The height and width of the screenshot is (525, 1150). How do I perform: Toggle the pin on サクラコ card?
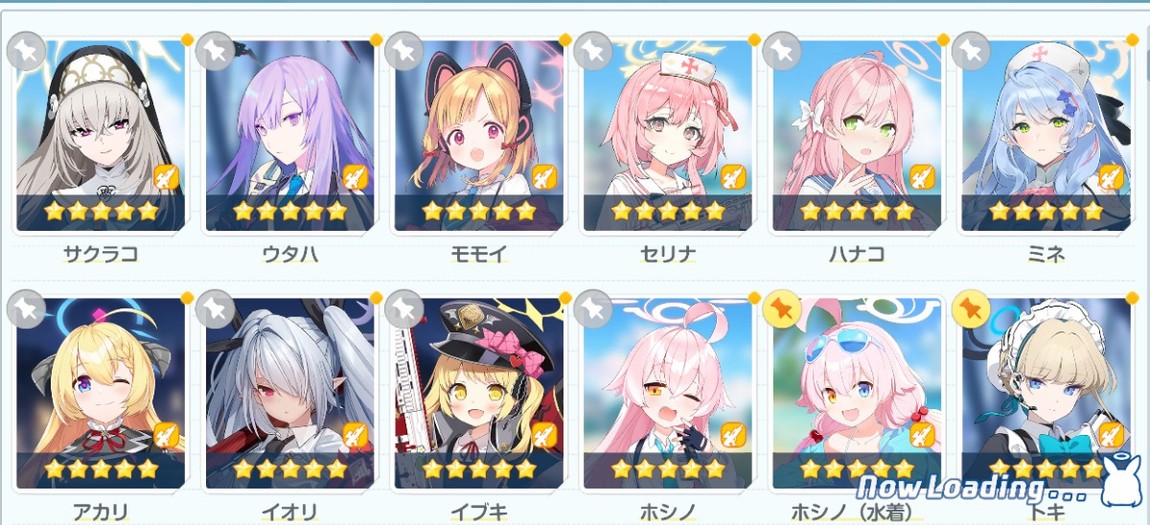(x=26, y=51)
